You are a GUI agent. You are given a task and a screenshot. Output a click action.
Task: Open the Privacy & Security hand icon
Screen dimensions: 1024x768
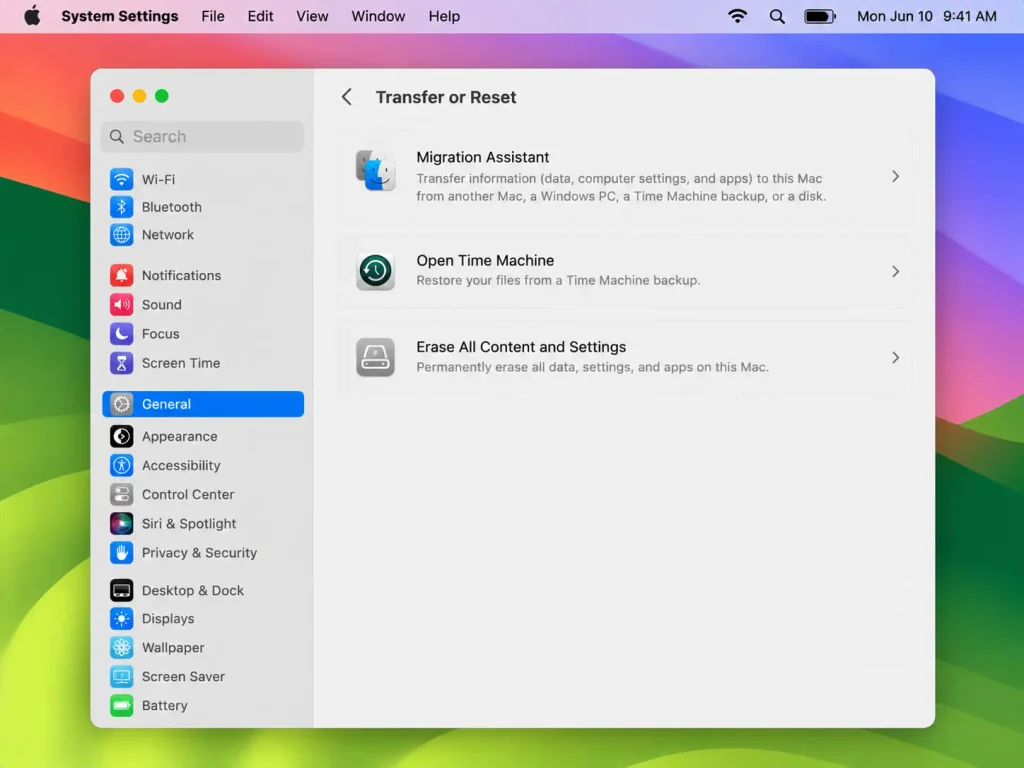pos(121,553)
